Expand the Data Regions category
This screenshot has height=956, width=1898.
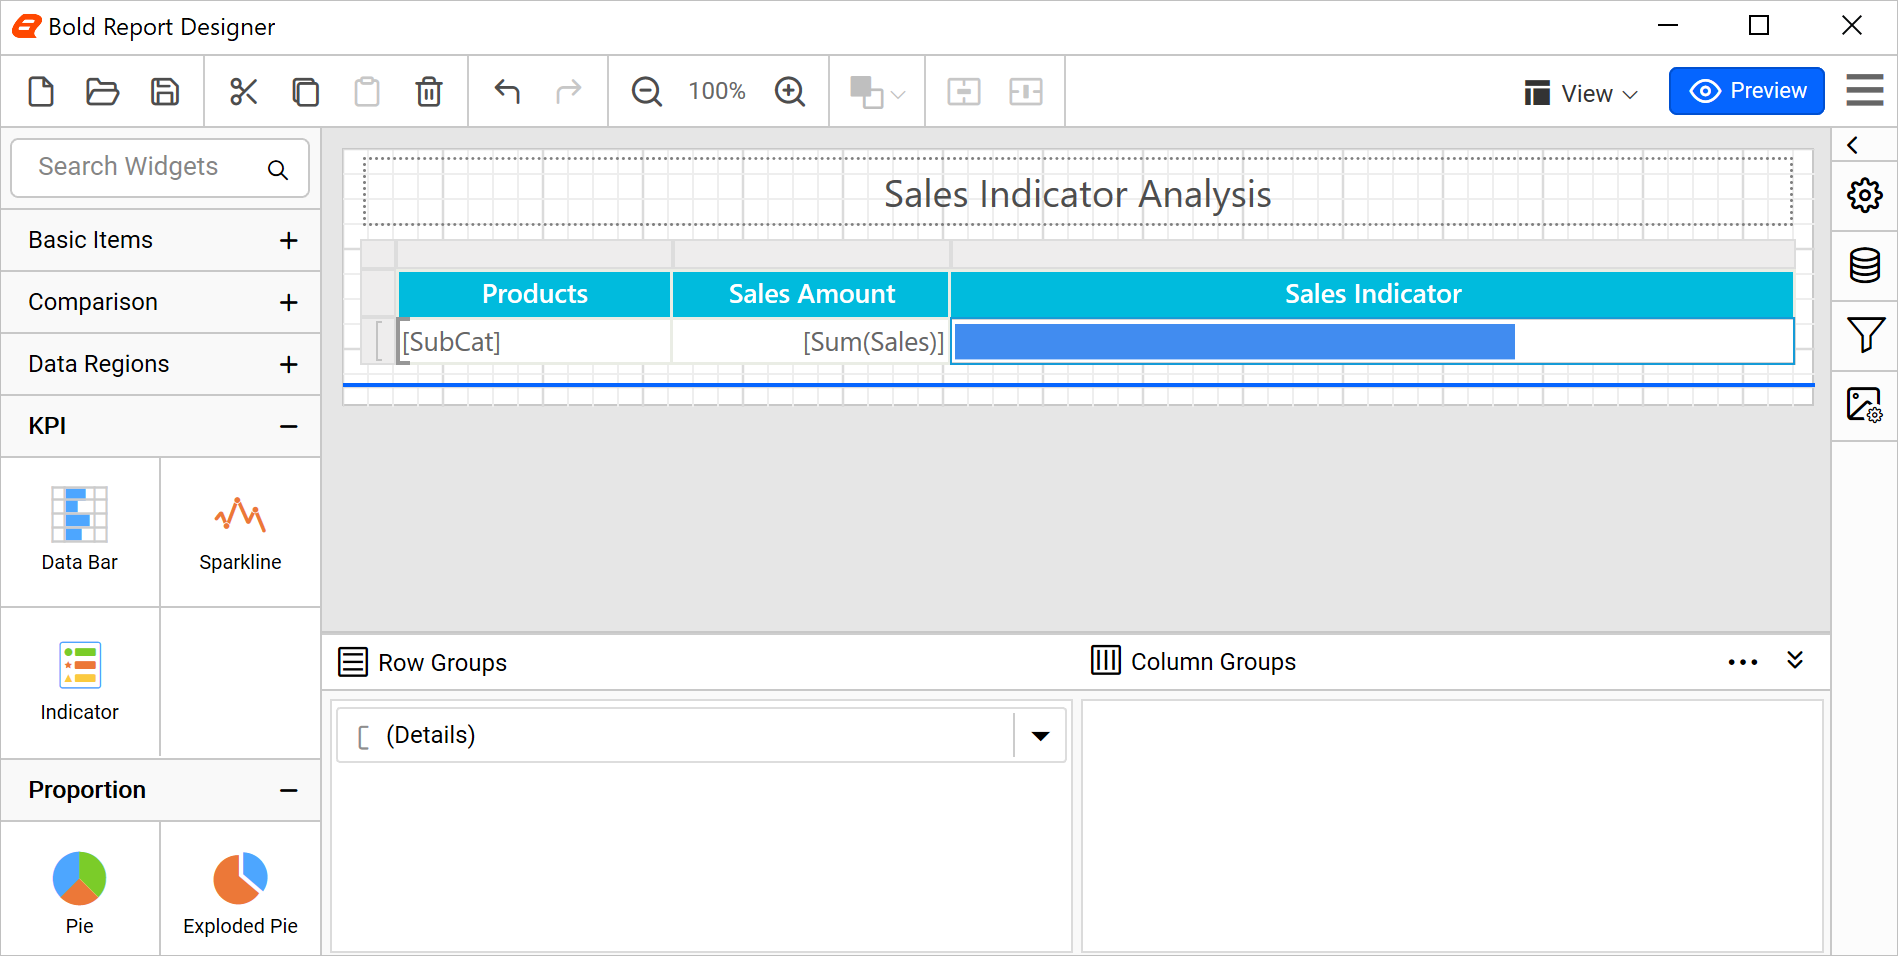[160, 364]
